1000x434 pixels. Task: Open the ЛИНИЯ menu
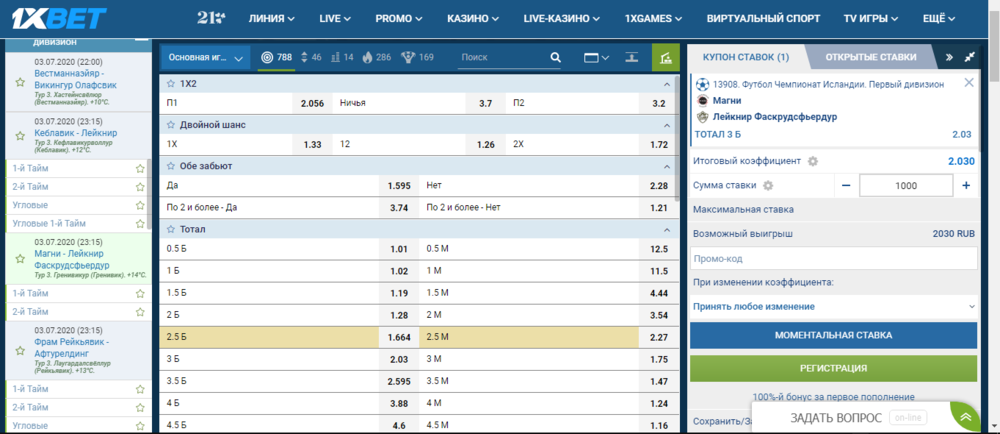tap(272, 18)
